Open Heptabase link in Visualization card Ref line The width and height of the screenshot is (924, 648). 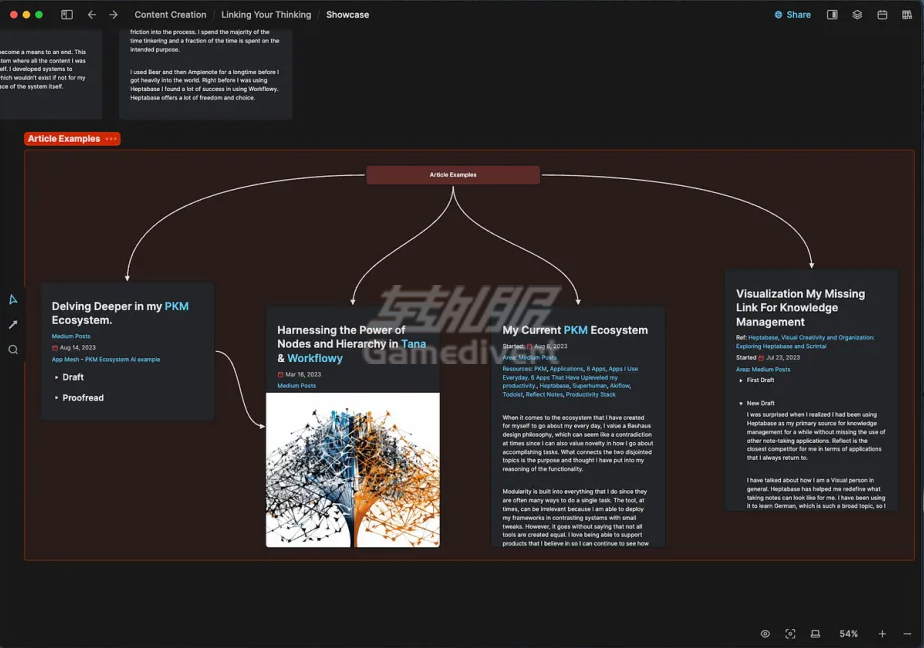[763, 338]
